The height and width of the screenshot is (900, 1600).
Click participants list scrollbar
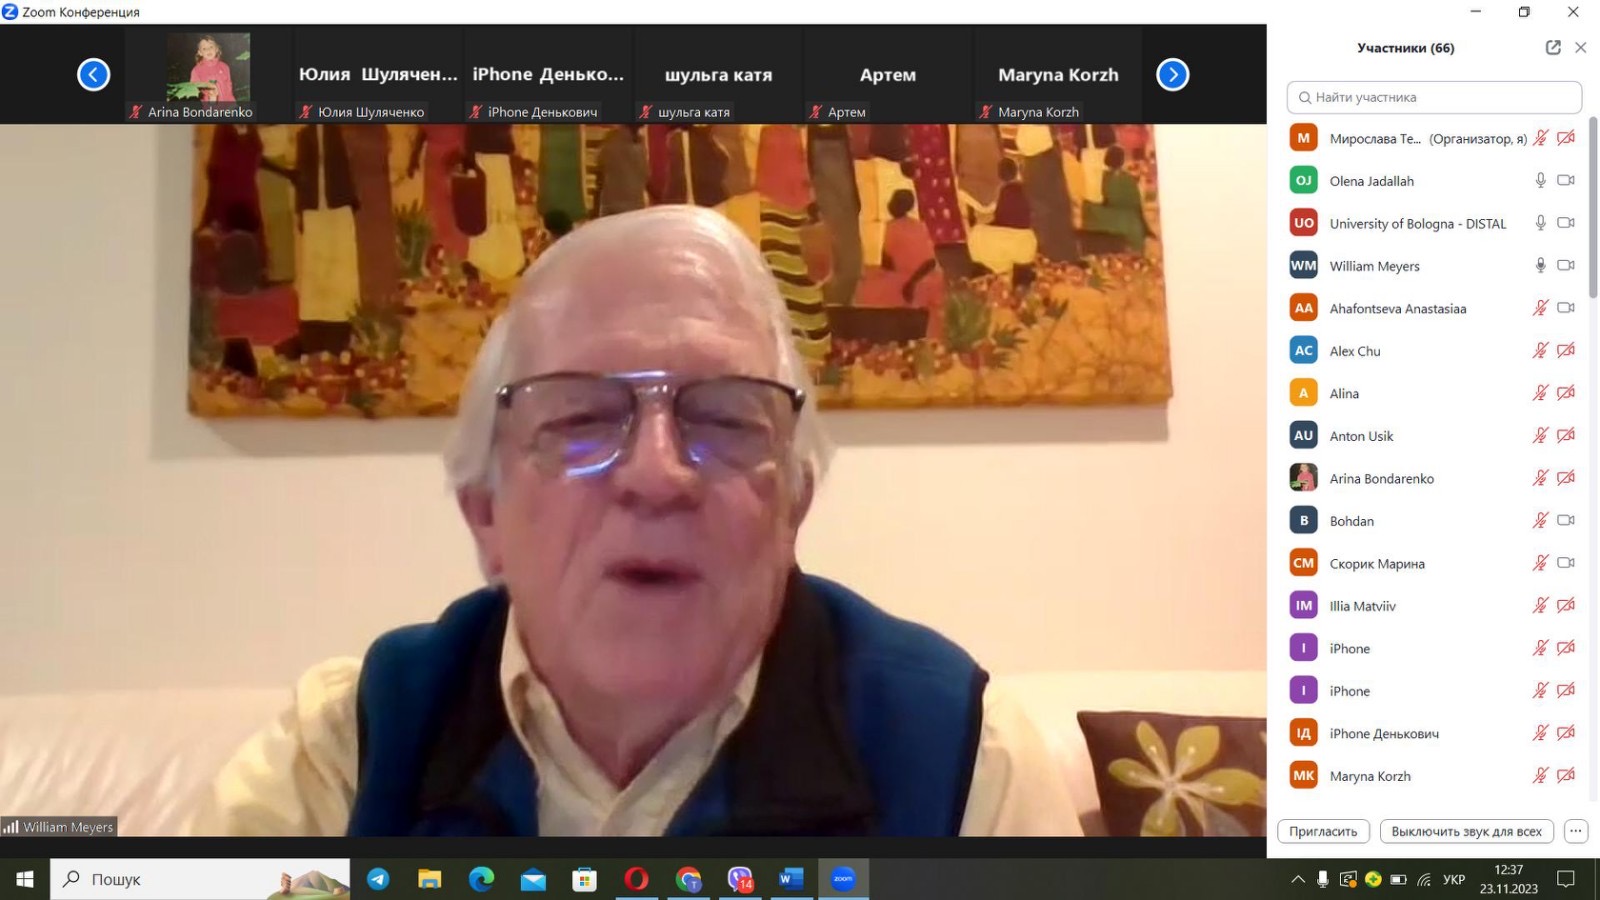coord(1593,208)
